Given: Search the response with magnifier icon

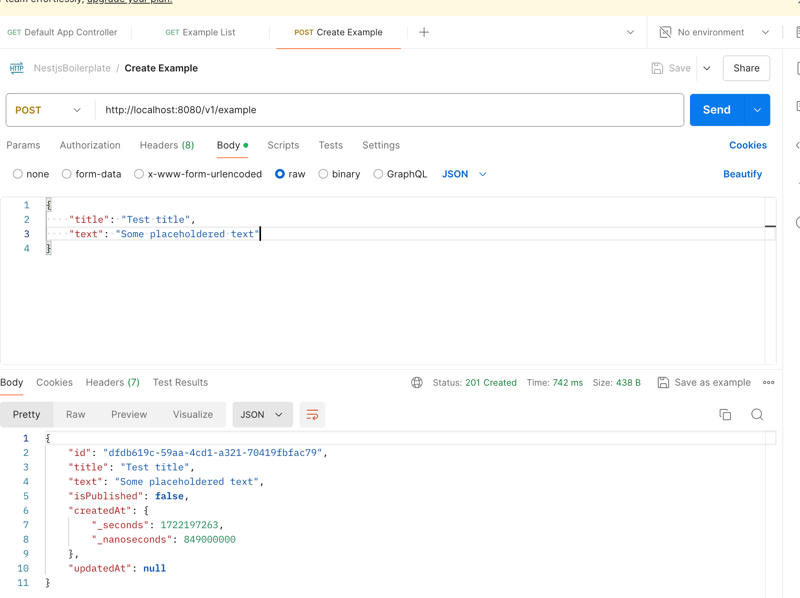Looking at the screenshot, I should coord(757,414).
